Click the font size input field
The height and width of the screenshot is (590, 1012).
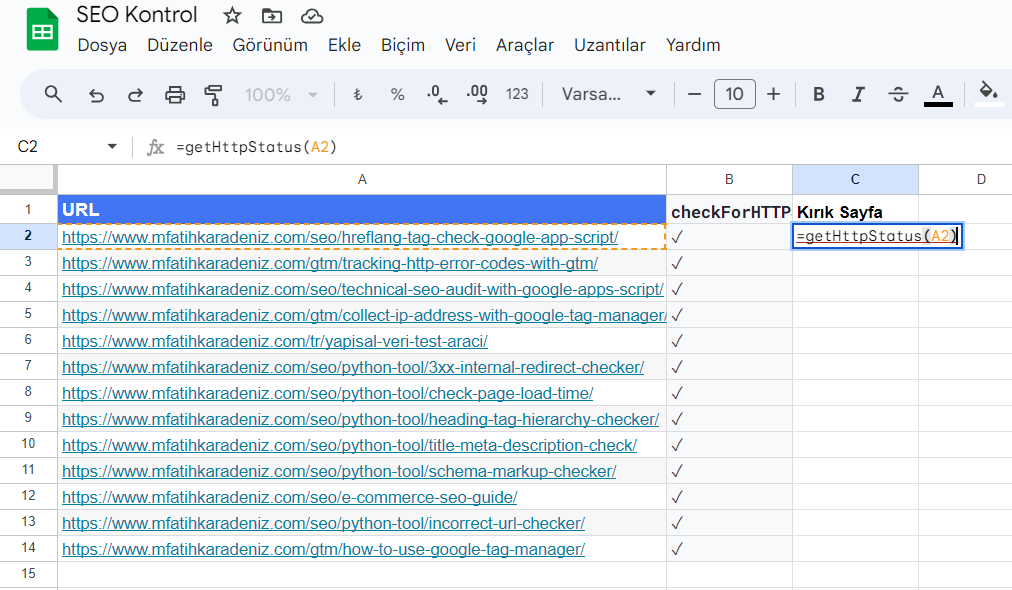(734, 94)
